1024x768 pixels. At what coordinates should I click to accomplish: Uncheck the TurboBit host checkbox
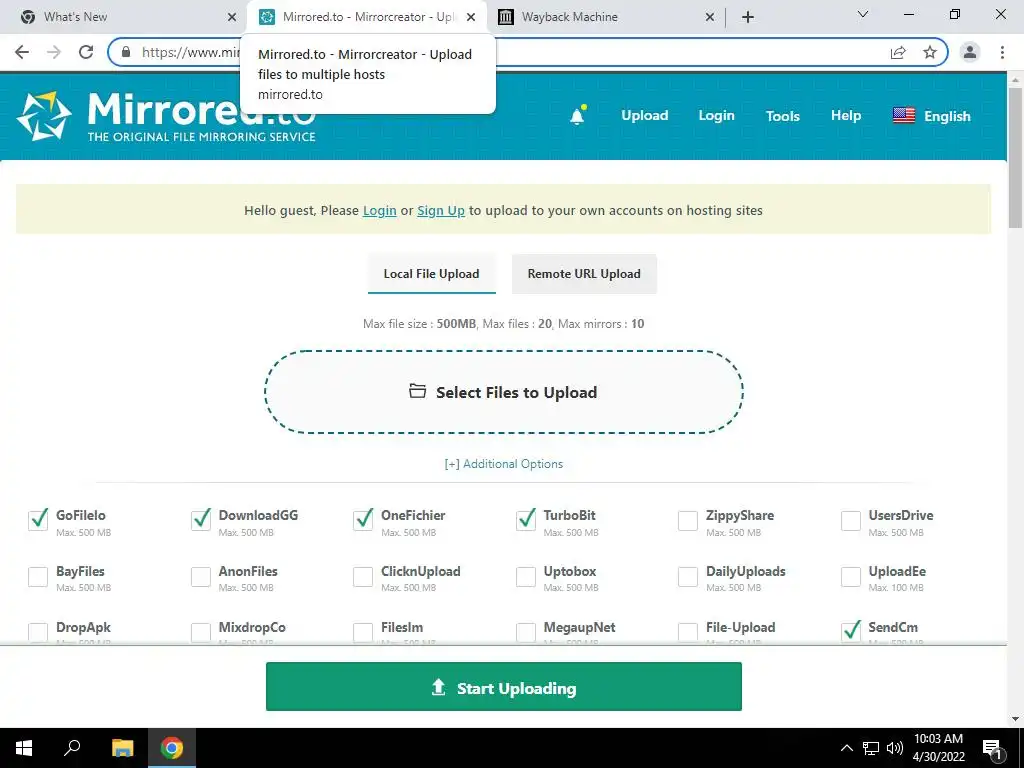pyautogui.click(x=526, y=520)
